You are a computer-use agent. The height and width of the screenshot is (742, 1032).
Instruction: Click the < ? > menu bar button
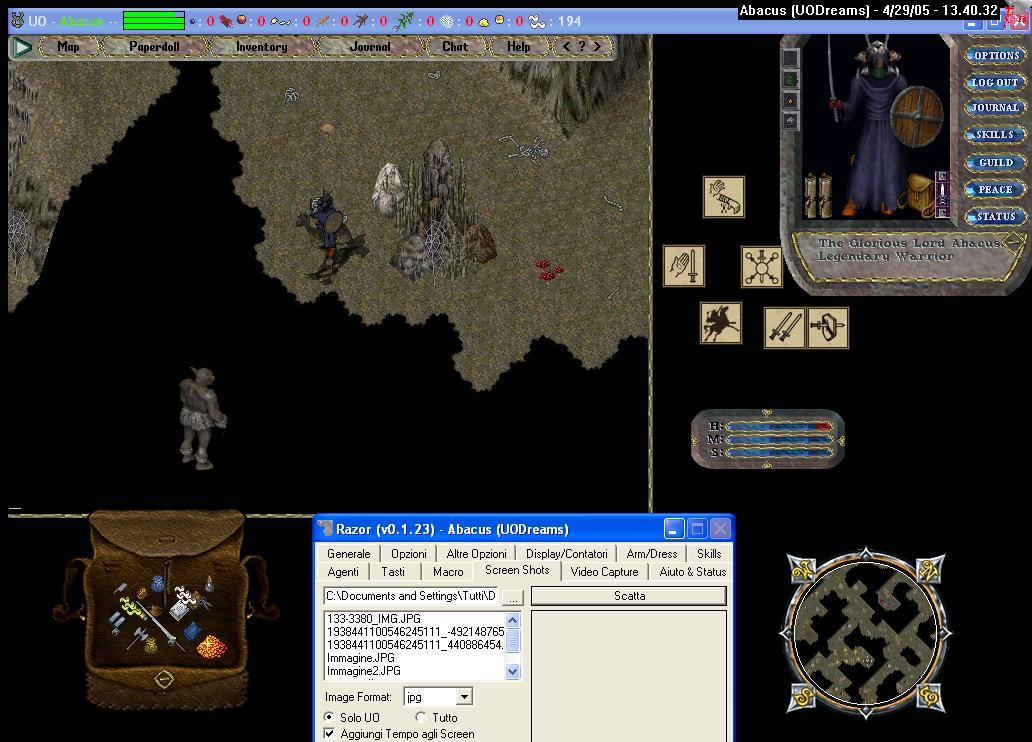(582, 47)
